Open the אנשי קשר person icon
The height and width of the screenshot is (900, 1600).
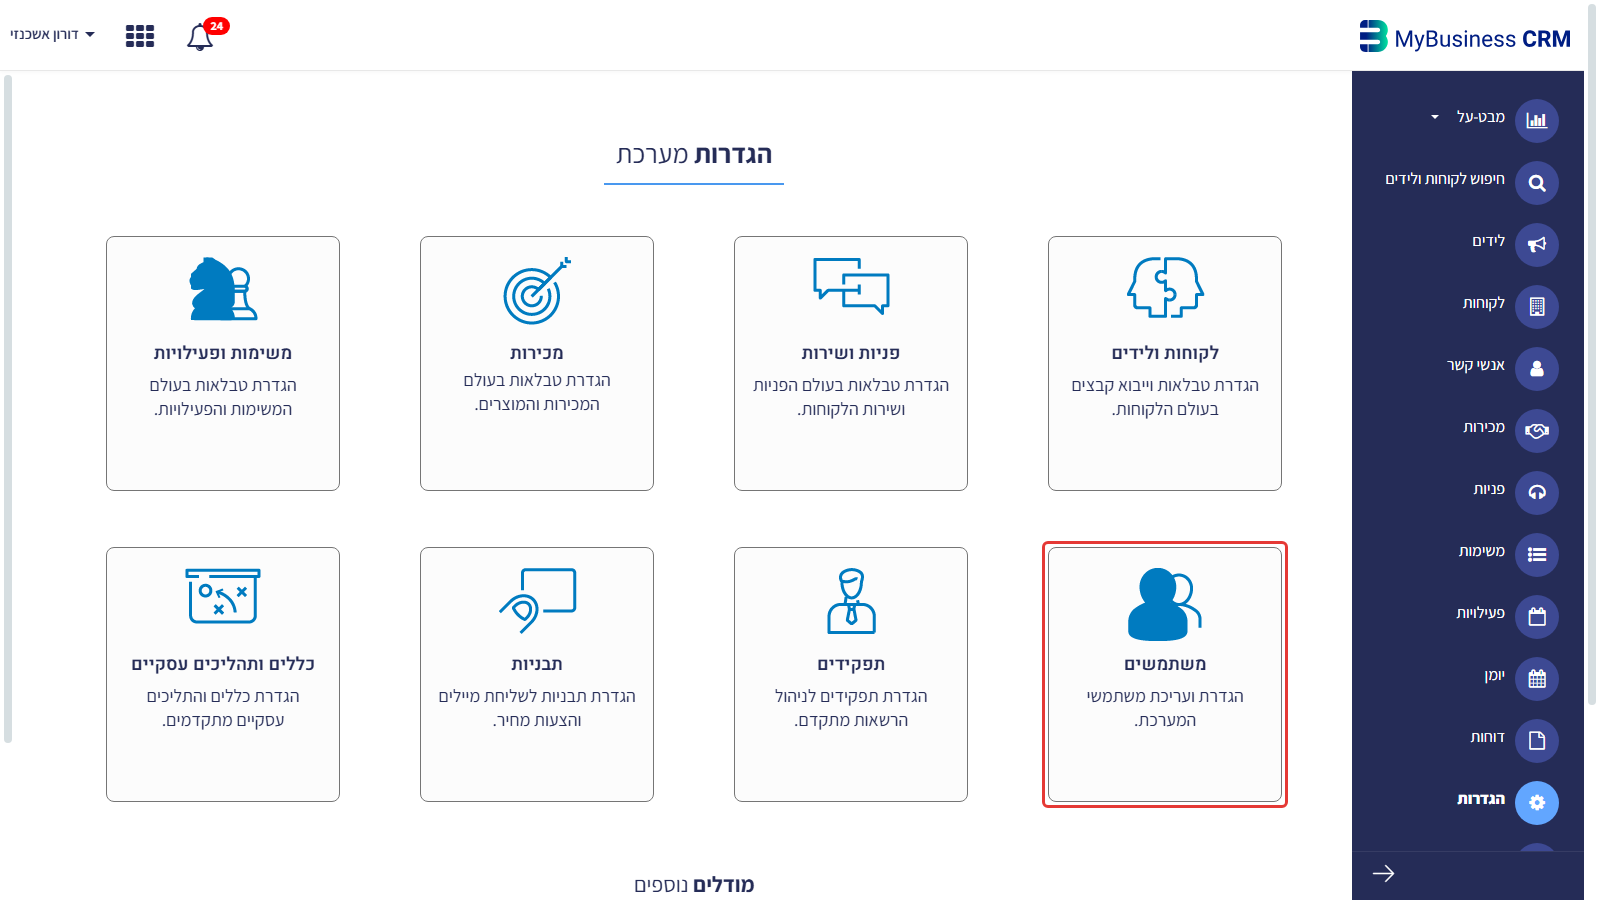pos(1537,369)
